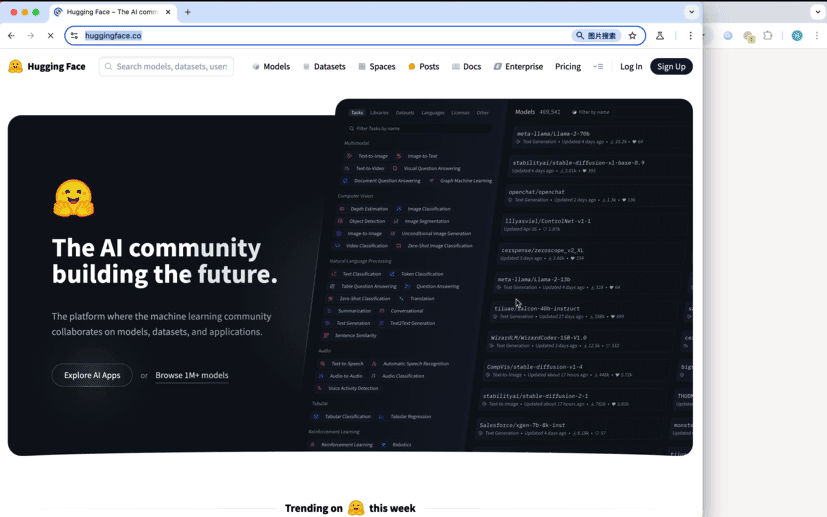827x517 pixels.
Task: Click the Hugging Face logo emoji in header
Action: (x=15, y=66)
